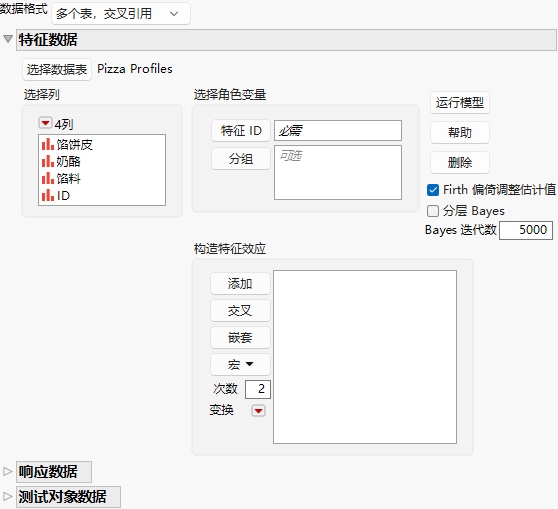Click the nominal icon beside 馅饼皮

click(48, 145)
